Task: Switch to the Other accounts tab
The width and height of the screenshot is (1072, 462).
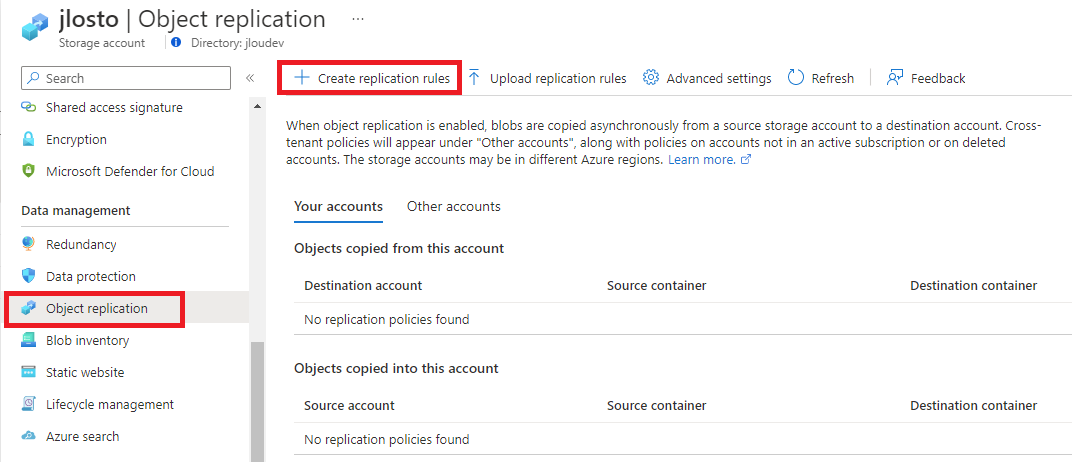Action: coord(453,206)
